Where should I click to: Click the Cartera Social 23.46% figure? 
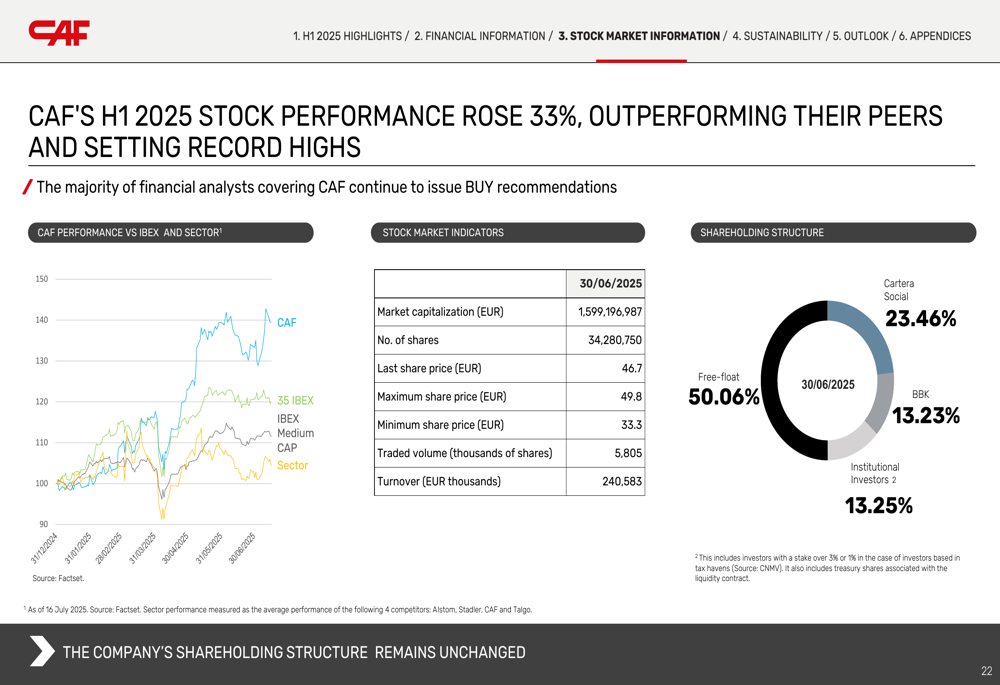(920, 318)
